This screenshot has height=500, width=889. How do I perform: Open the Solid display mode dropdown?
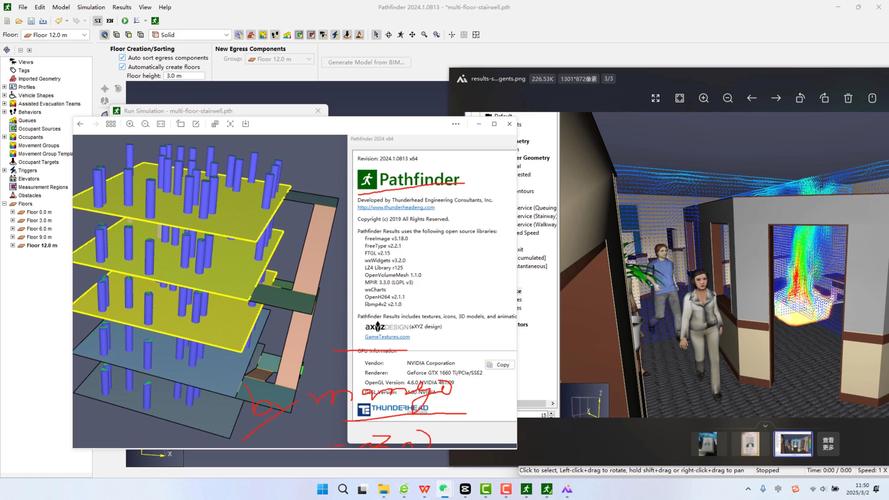pyautogui.click(x=190, y=35)
